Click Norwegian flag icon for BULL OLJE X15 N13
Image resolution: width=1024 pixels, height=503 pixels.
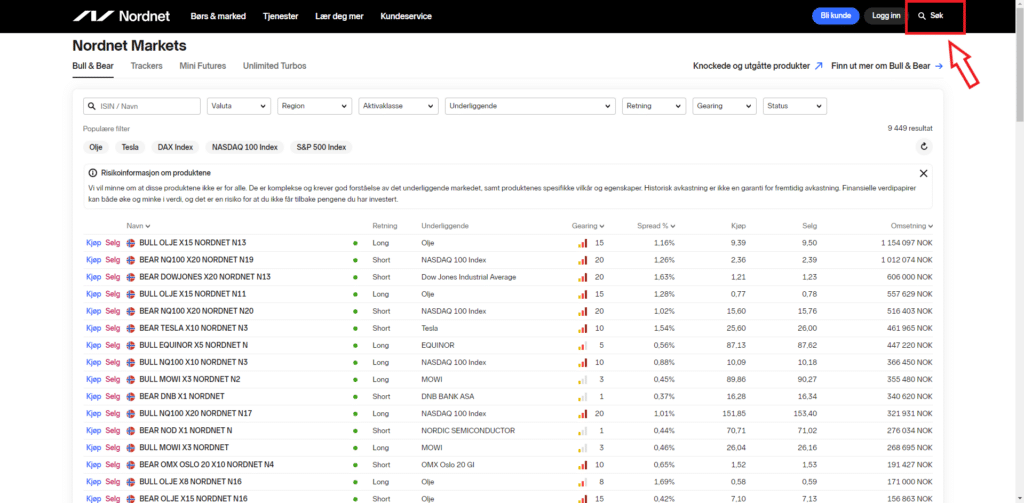pos(131,243)
